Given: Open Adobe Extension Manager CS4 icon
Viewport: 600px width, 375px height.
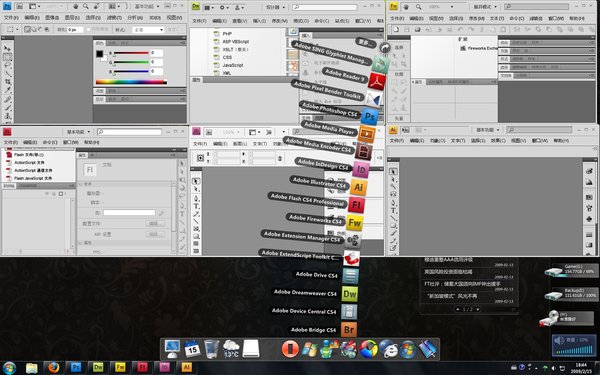Looking at the screenshot, I should (353, 240).
